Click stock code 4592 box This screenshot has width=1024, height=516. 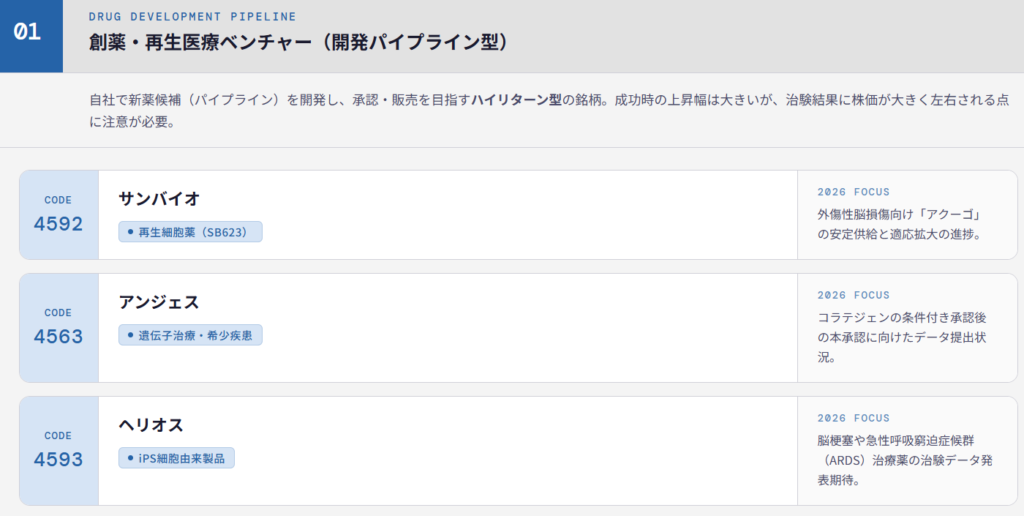click(x=58, y=215)
